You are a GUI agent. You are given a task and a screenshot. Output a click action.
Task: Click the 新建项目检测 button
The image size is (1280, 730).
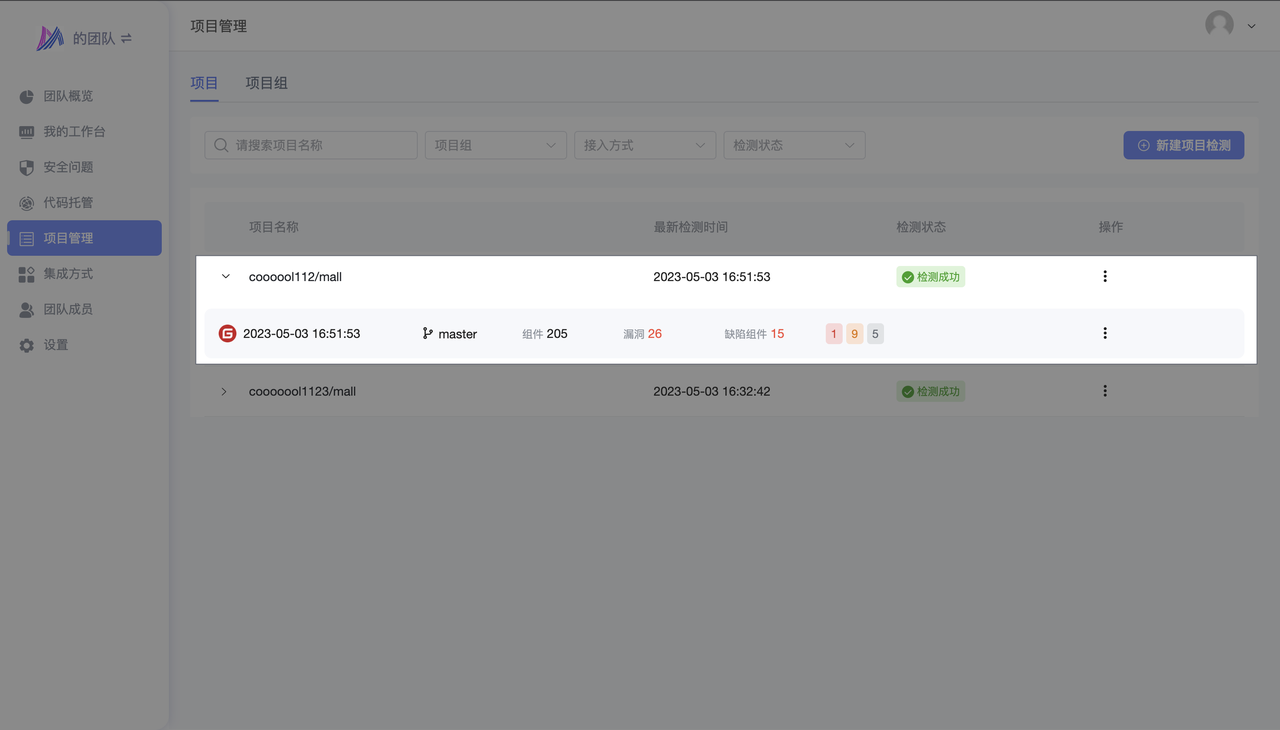pyautogui.click(x=1183, y=145)
